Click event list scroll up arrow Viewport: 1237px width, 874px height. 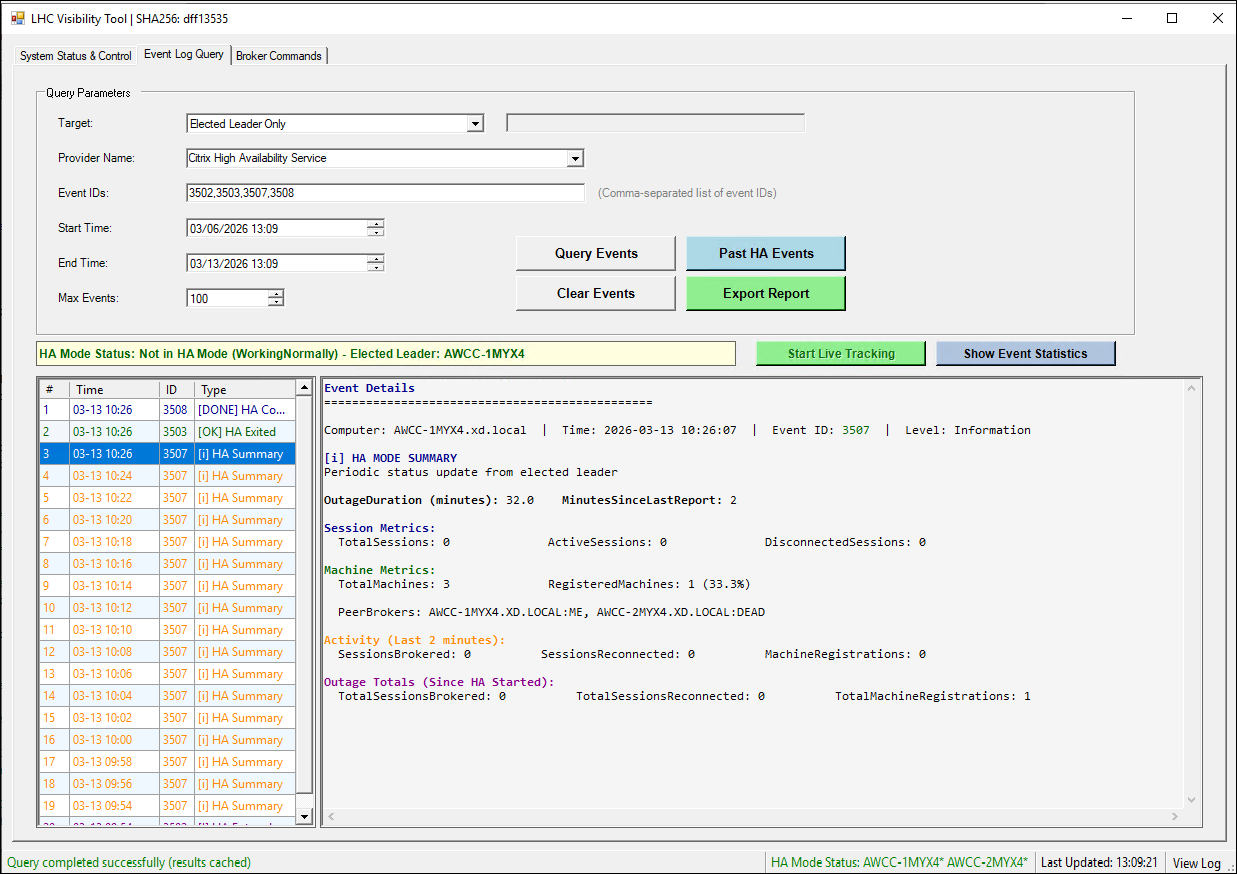(x=305, y=388)
